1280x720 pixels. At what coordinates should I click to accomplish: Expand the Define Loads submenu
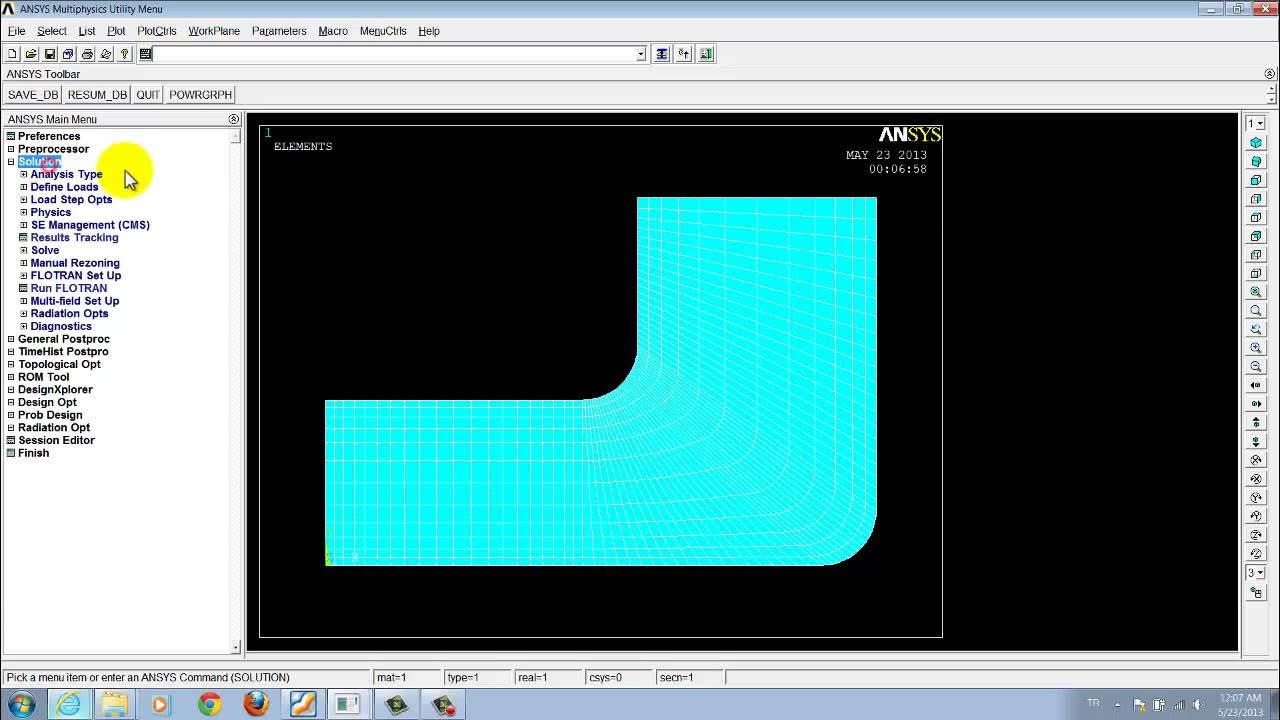[24, 187]
